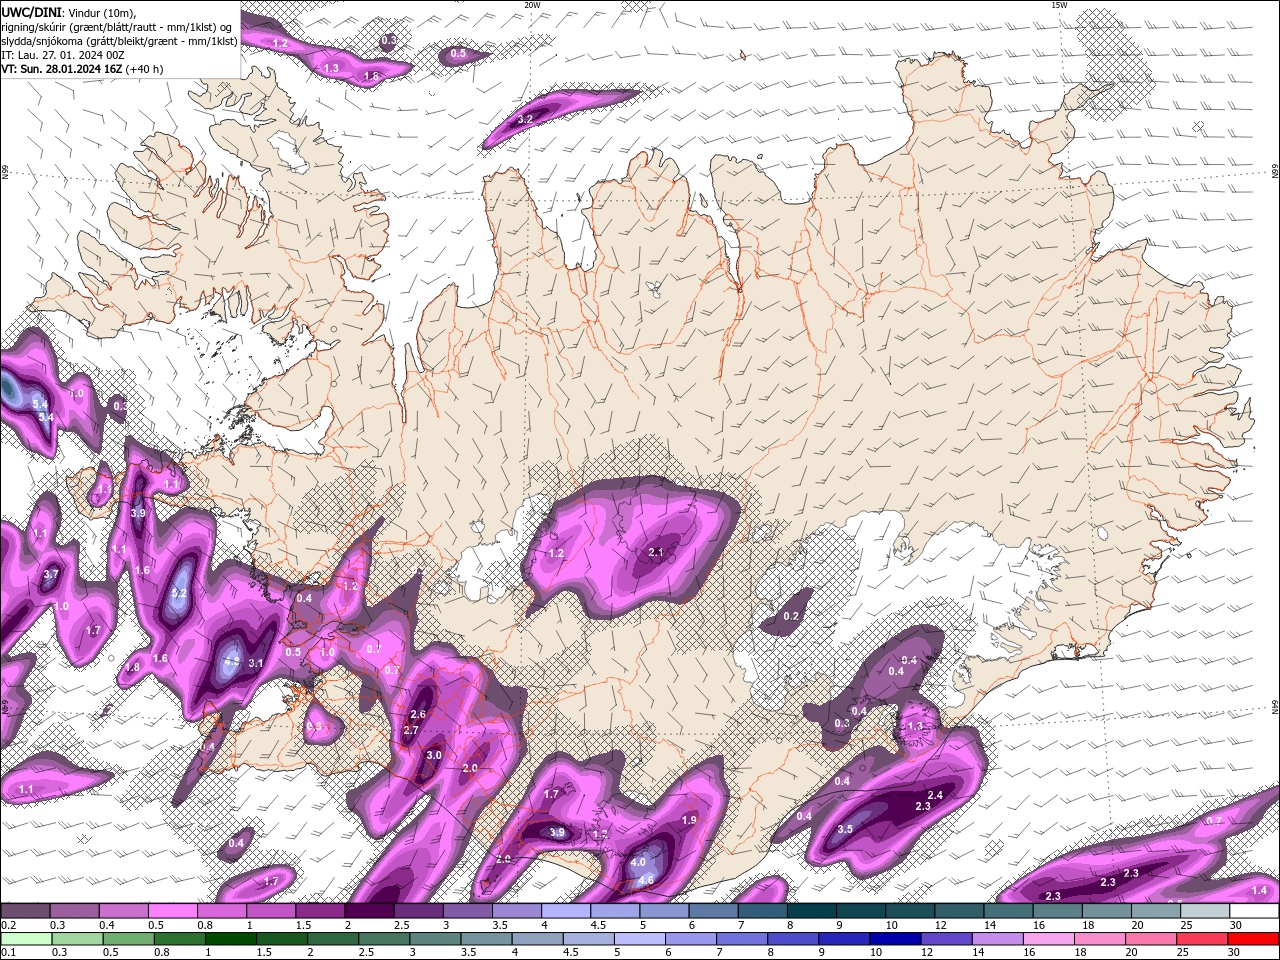Click the 1.9 precipitation value in the south
The image size is (1280, 960).
click(689, 820)
